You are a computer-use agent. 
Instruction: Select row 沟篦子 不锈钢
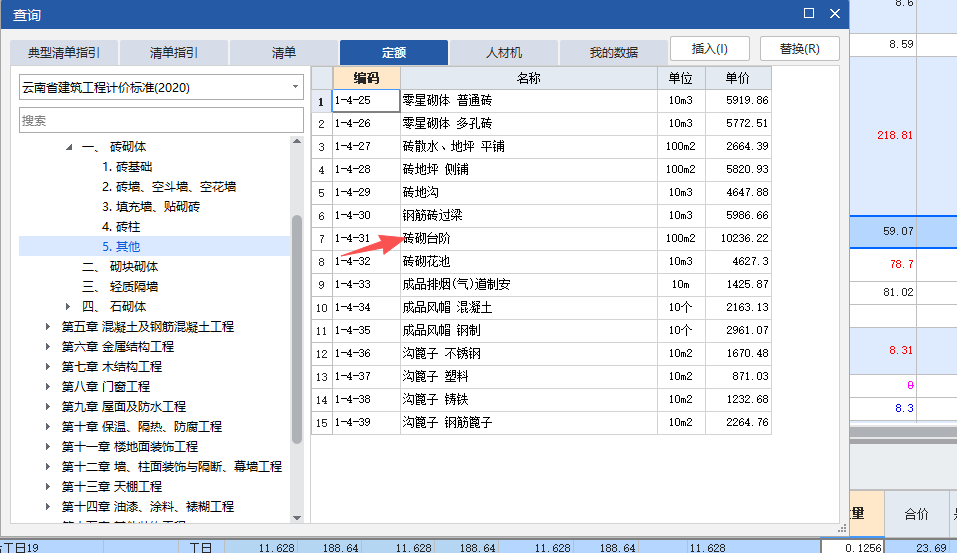pyautogui.click(x=541, y=353)
